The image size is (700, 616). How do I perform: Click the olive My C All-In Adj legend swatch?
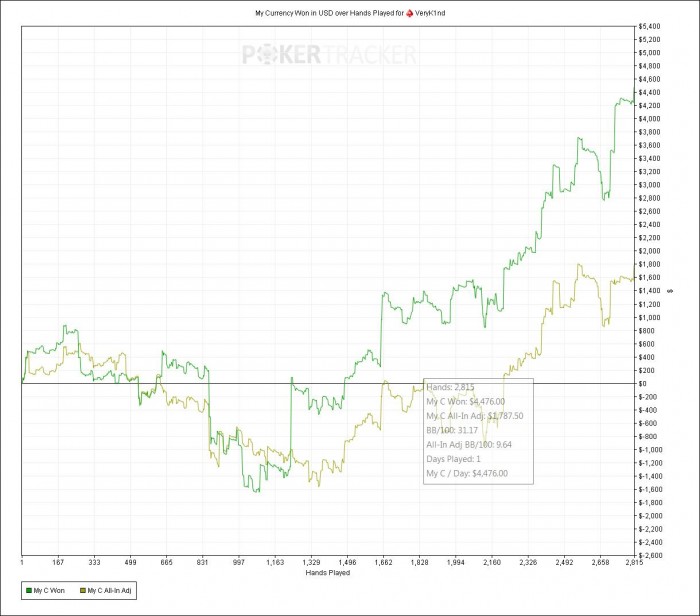83,591
